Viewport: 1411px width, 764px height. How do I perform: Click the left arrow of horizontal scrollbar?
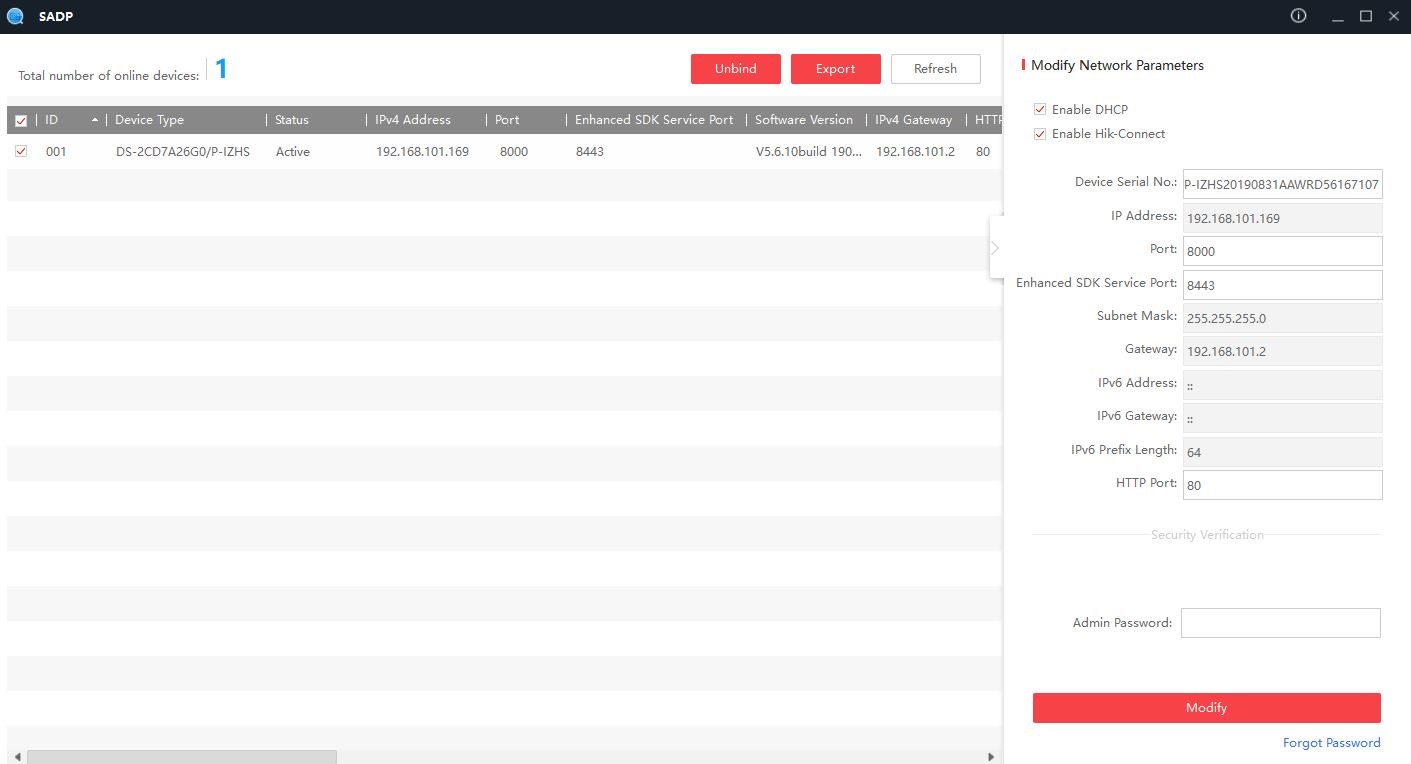pyautogui.click(x=17, y=757)
